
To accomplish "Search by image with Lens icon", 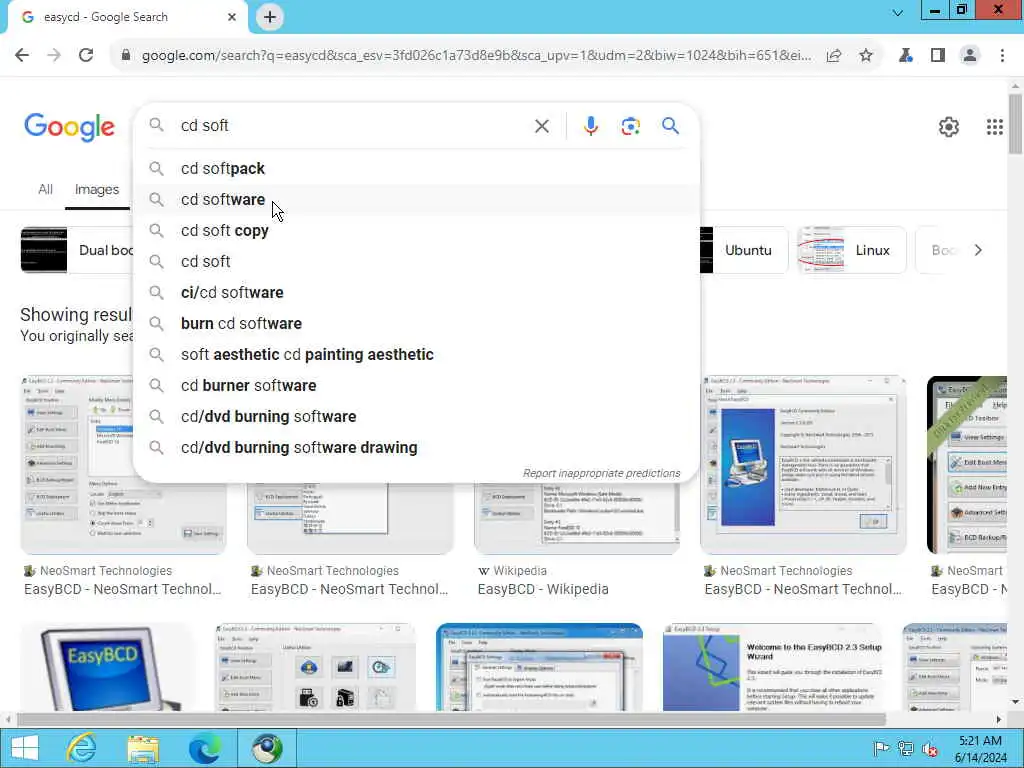I will coord(630,126).
